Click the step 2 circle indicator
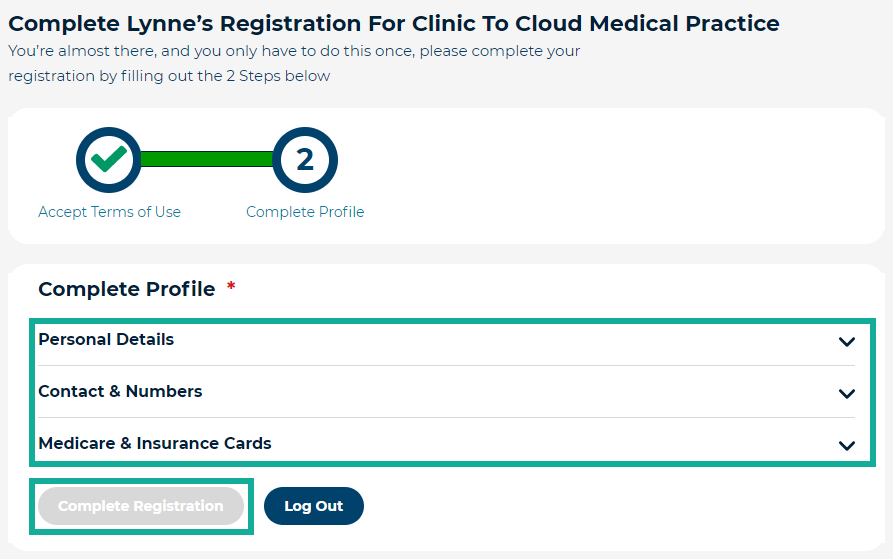This screenshot has width=893, height=559. [305, 159]
